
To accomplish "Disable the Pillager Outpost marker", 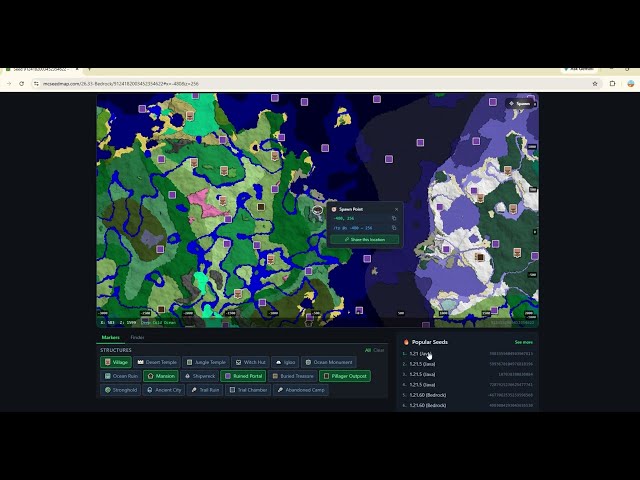I will tap(345, 376).
